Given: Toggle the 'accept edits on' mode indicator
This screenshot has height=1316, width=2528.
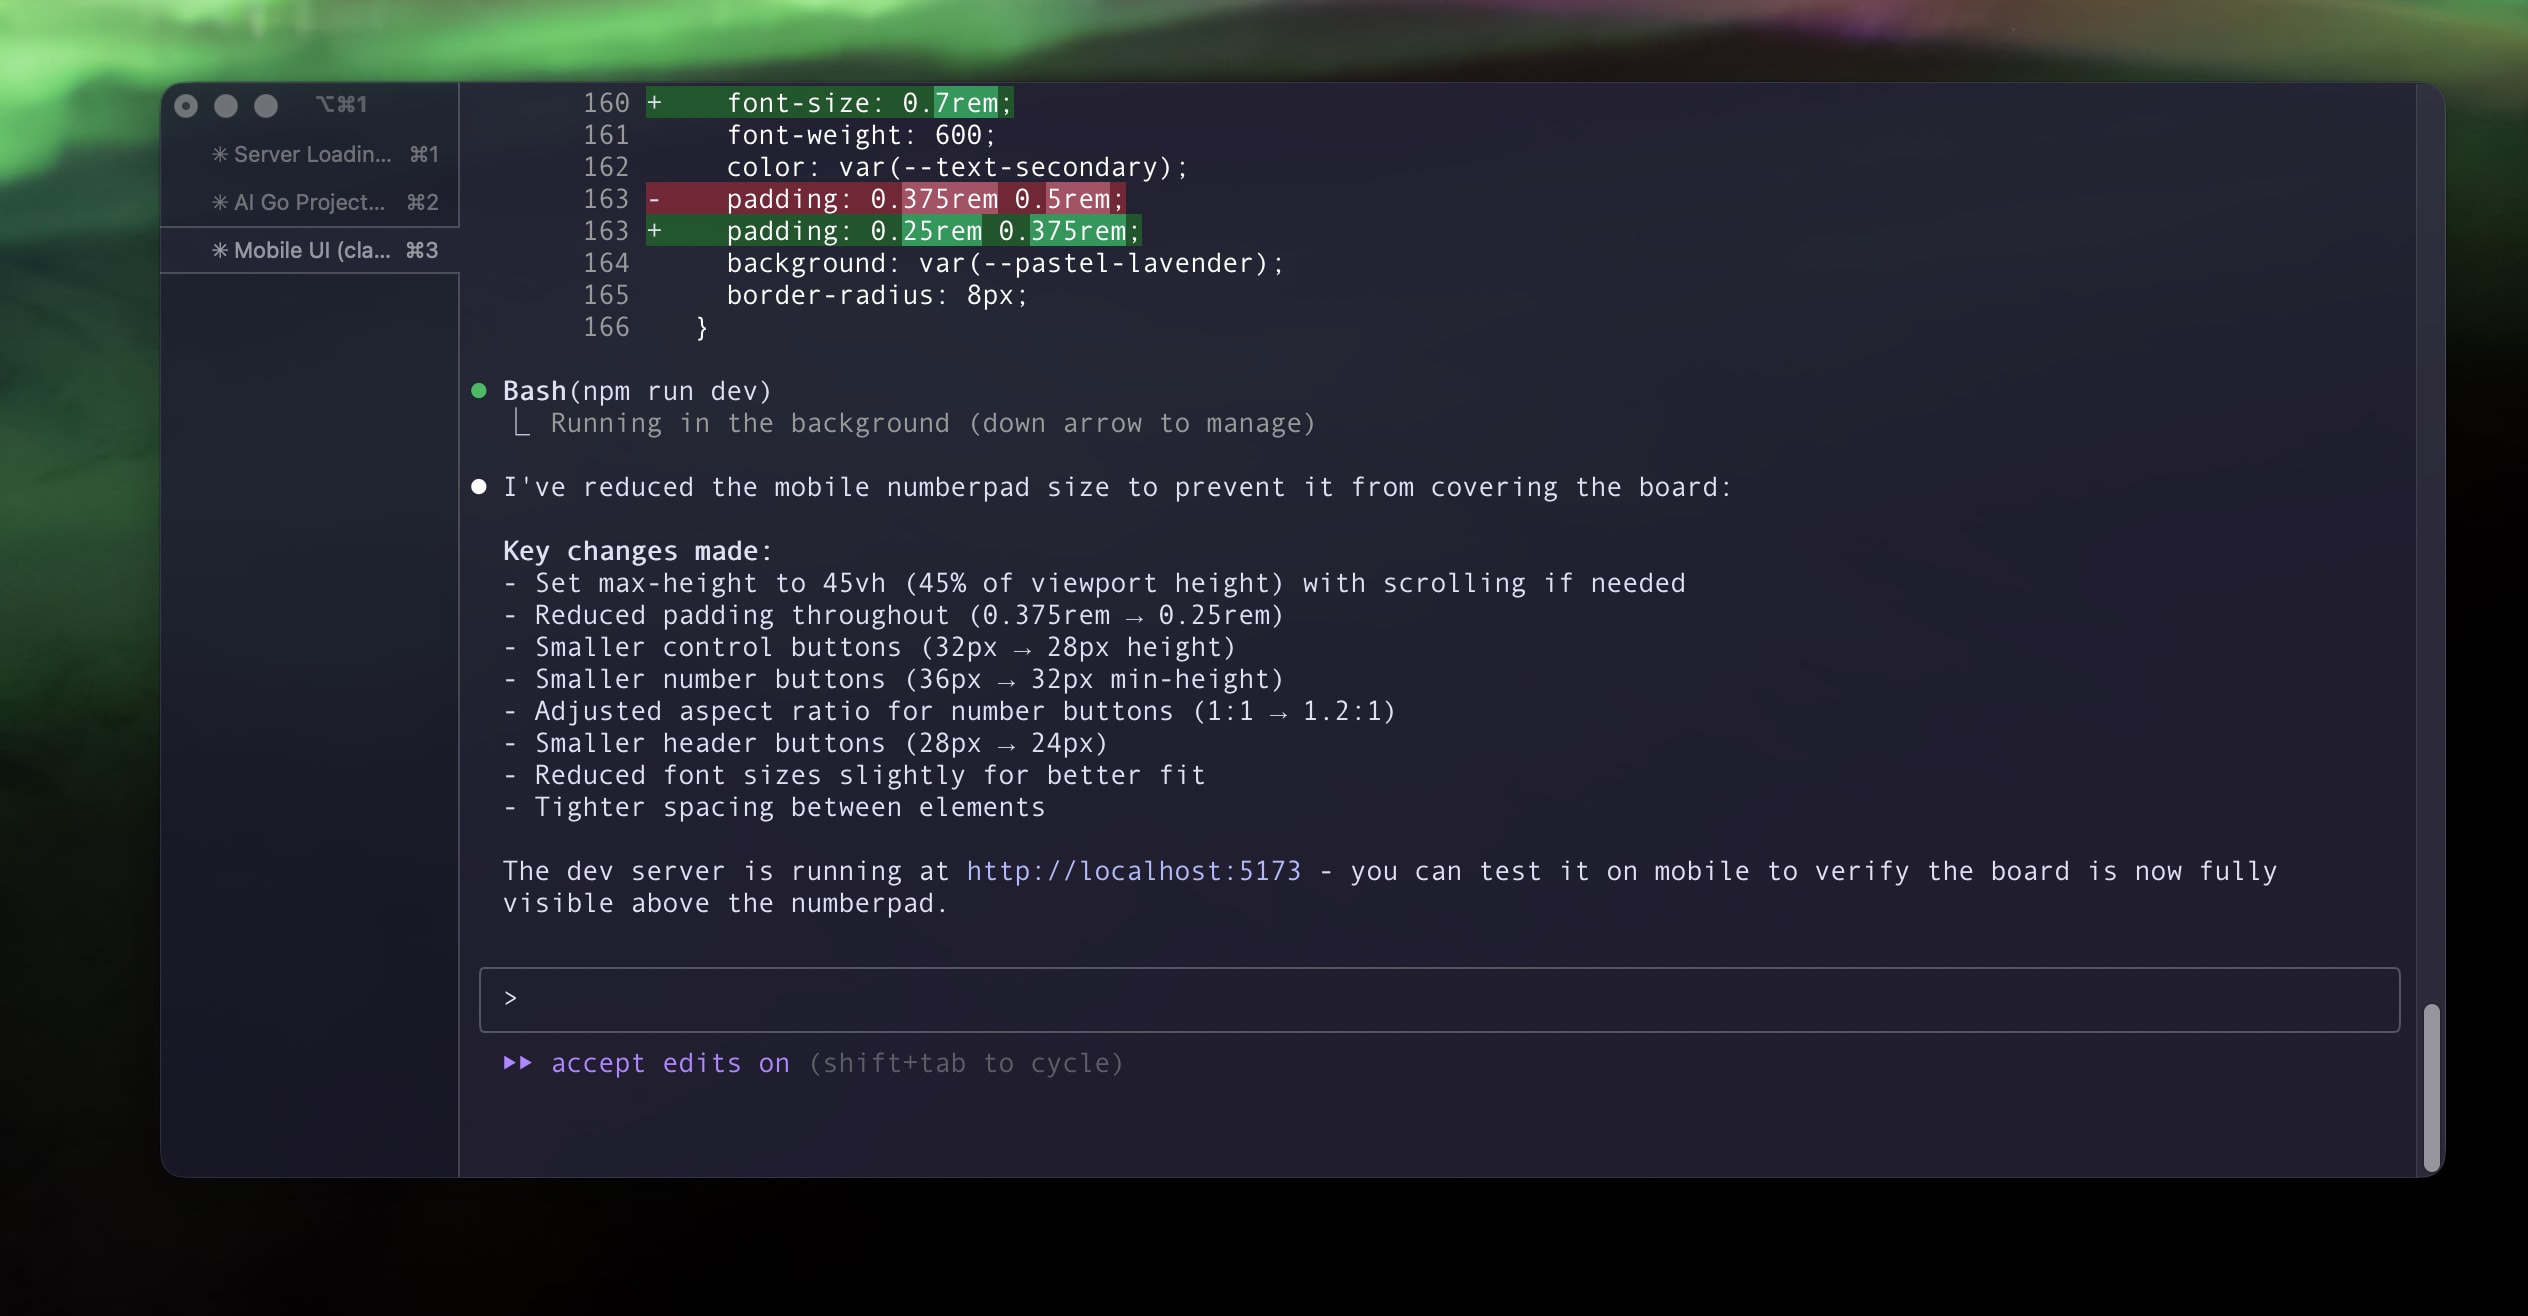Looking at the screenshot, I should (670, 1063).
